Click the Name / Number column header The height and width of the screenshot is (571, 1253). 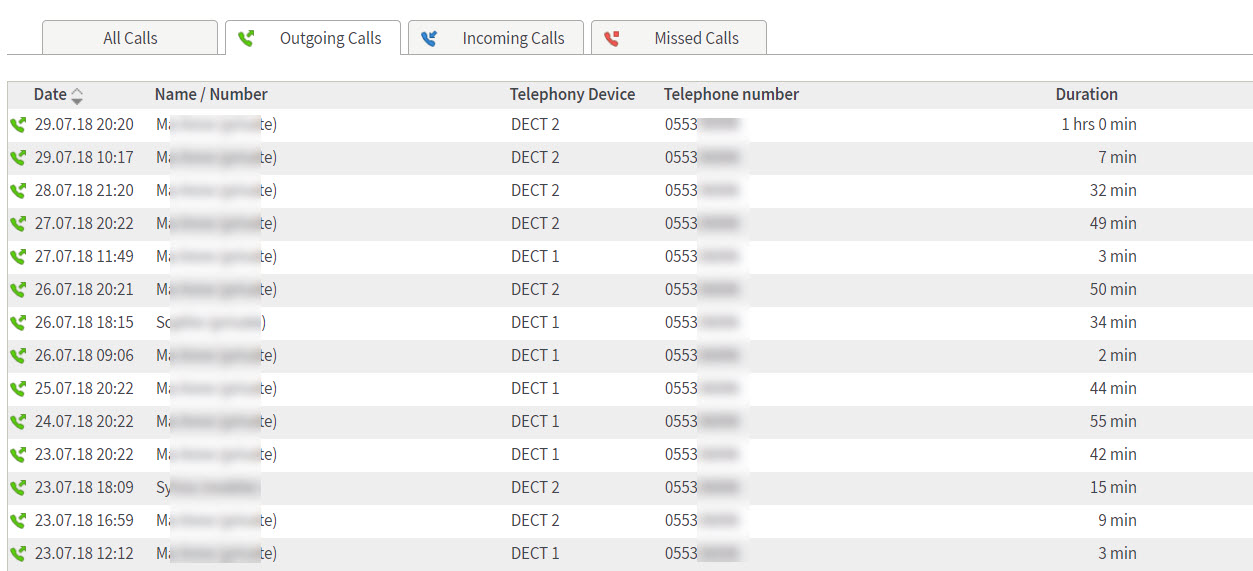[211, 95]
